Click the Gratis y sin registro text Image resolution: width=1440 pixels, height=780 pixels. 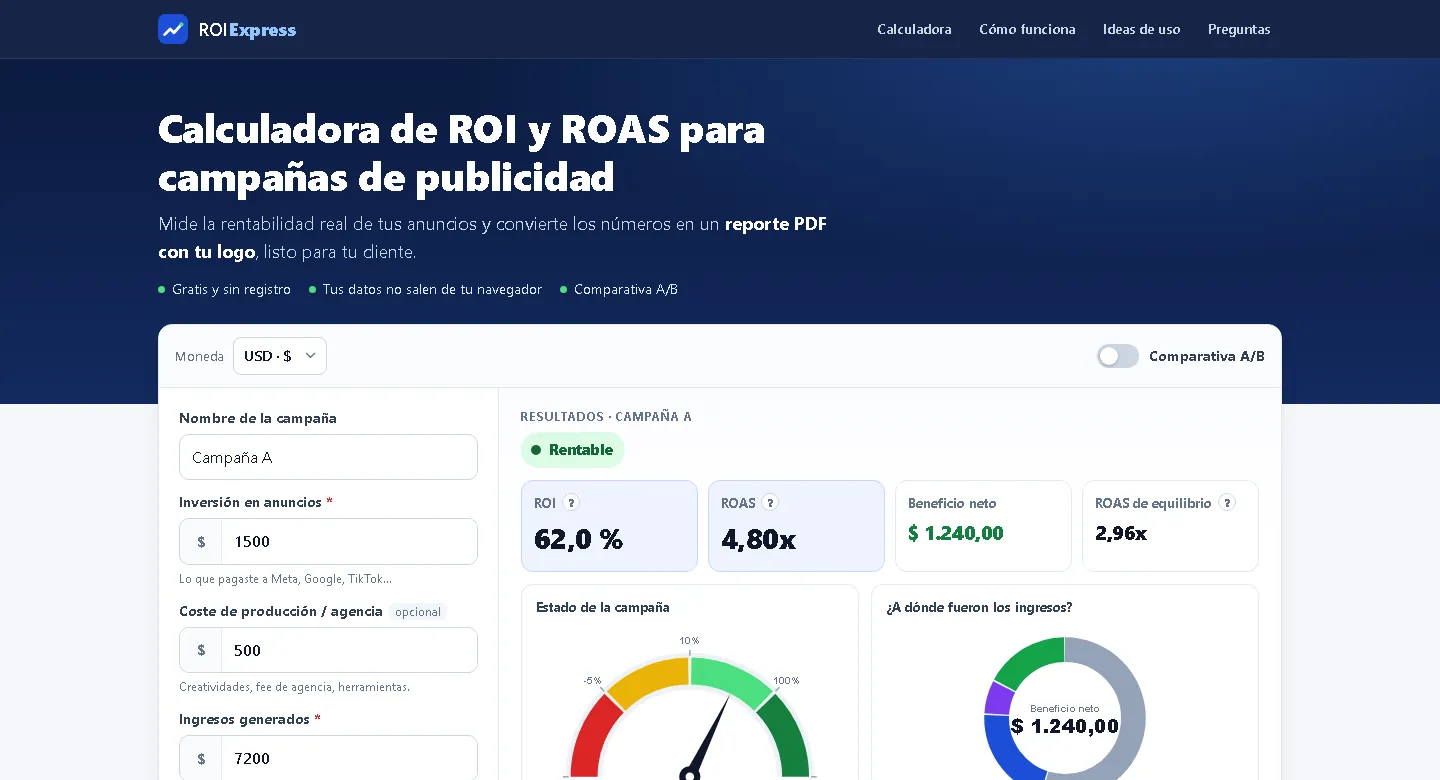tap(231, 289)
